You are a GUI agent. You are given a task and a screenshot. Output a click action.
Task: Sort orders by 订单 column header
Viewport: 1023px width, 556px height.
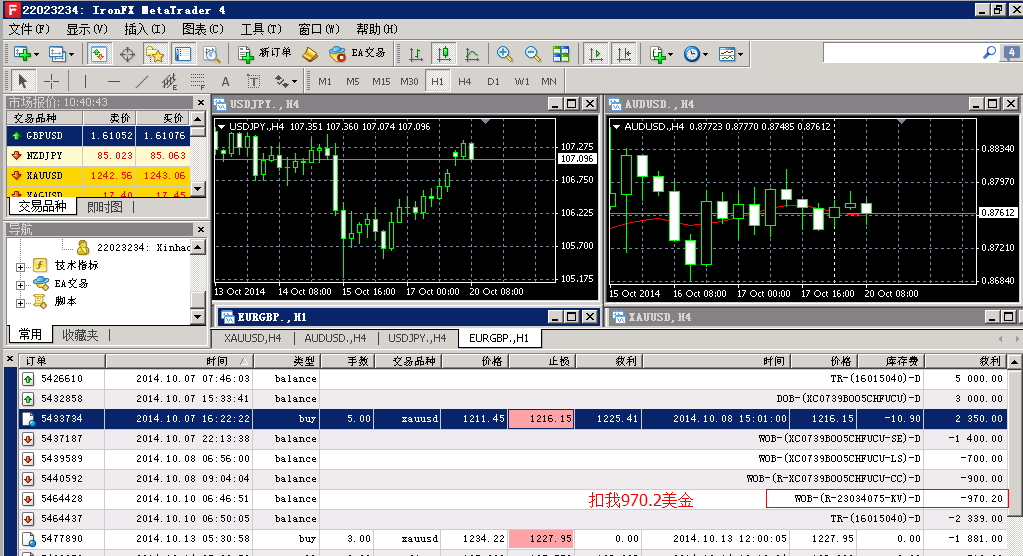coord(63,361)
